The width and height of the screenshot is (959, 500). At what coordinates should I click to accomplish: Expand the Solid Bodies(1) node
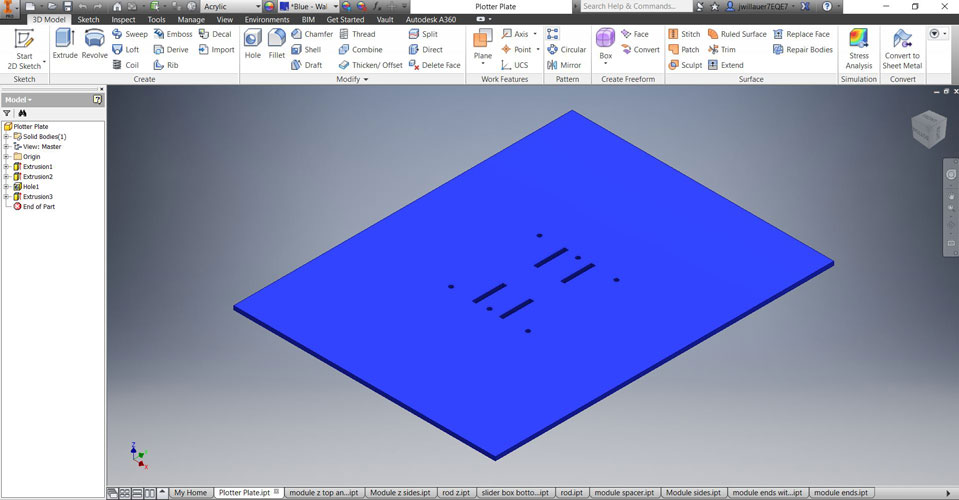pyautogui.click(x=7, y=136)
